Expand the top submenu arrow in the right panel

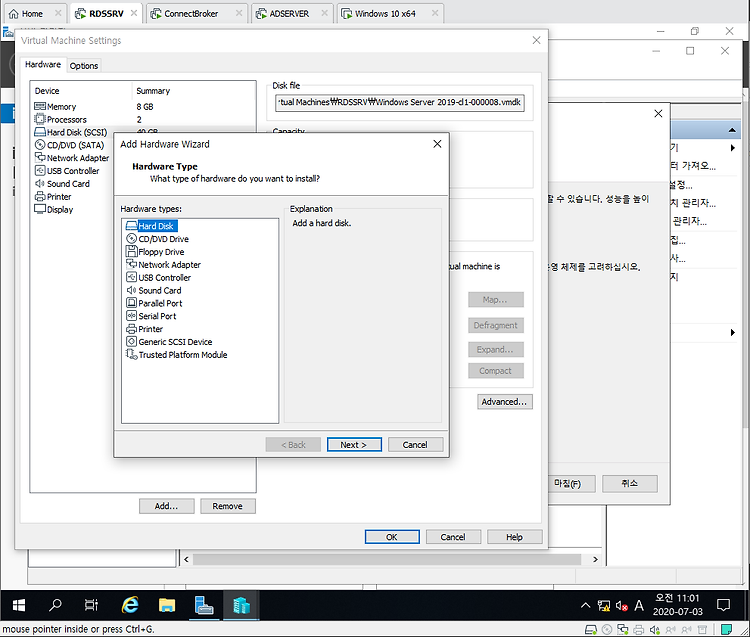[732, 148]
